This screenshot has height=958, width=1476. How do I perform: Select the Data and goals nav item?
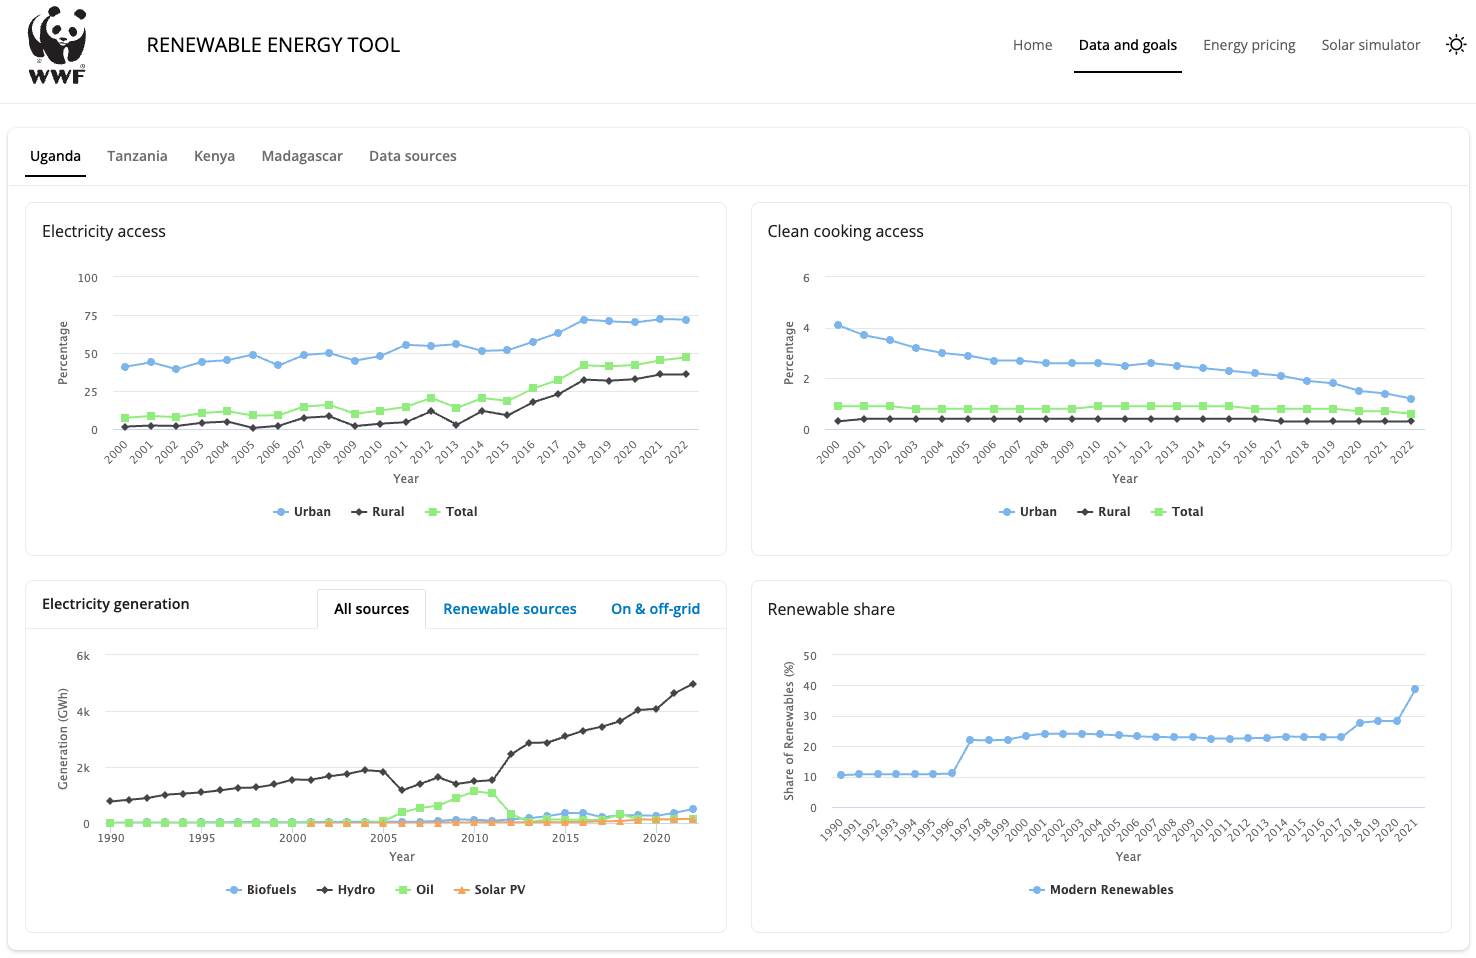click(x=1127, y=45)
